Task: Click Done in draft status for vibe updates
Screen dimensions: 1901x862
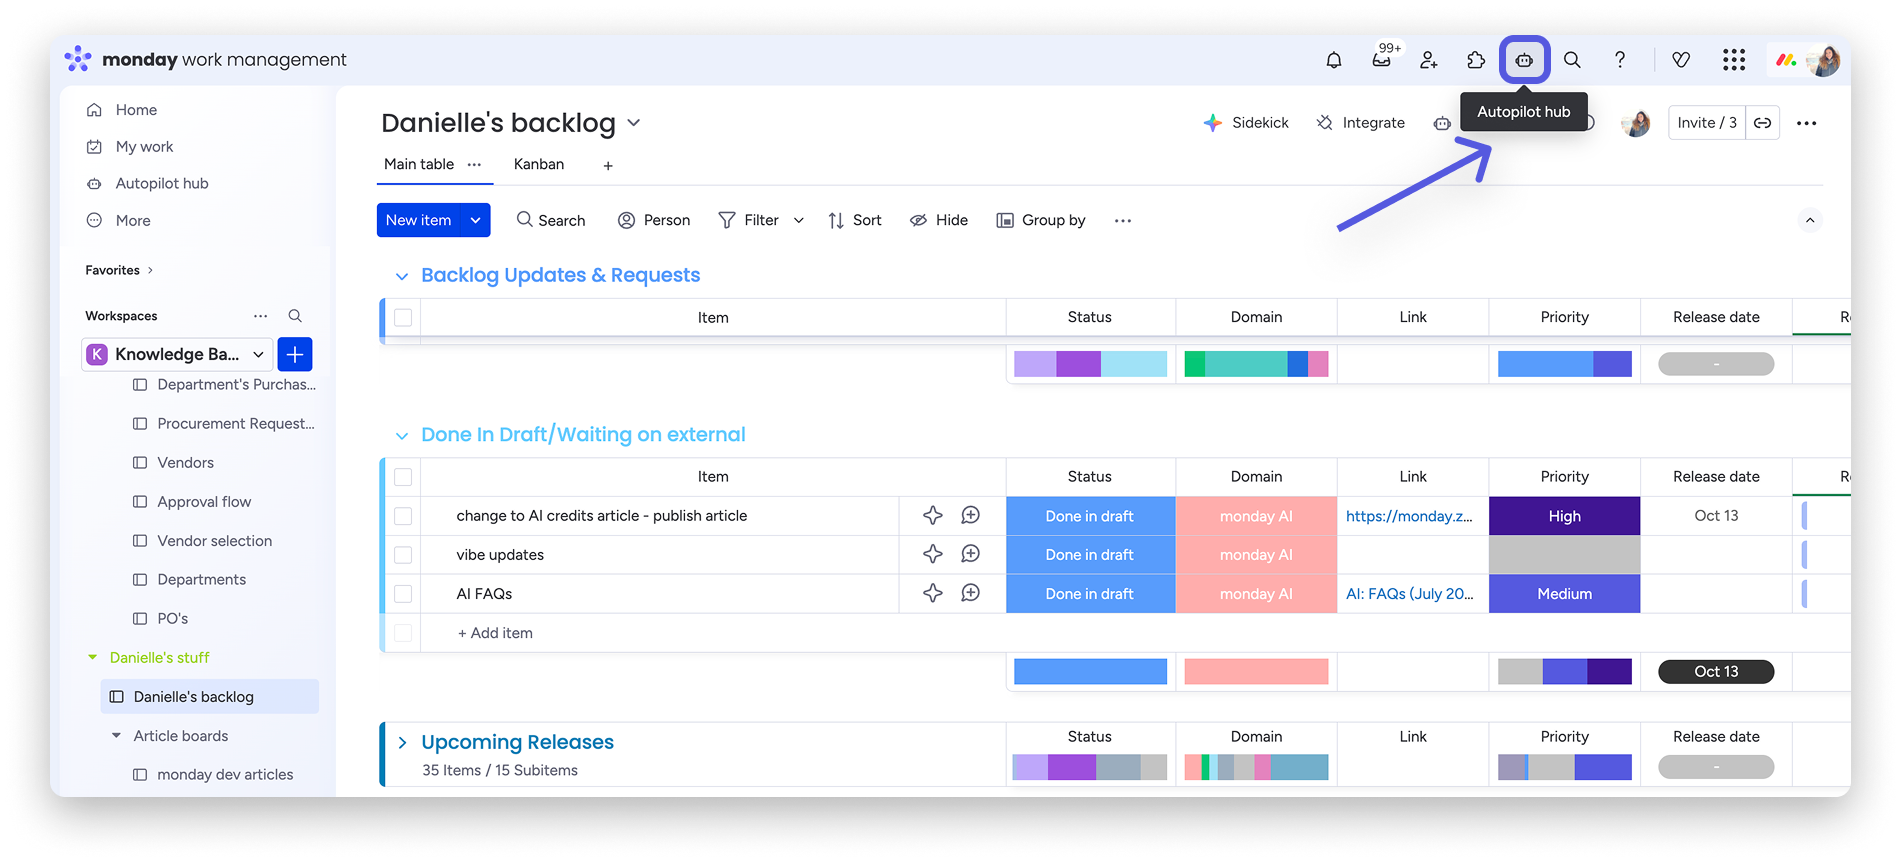Action: tap(1090, 555)
